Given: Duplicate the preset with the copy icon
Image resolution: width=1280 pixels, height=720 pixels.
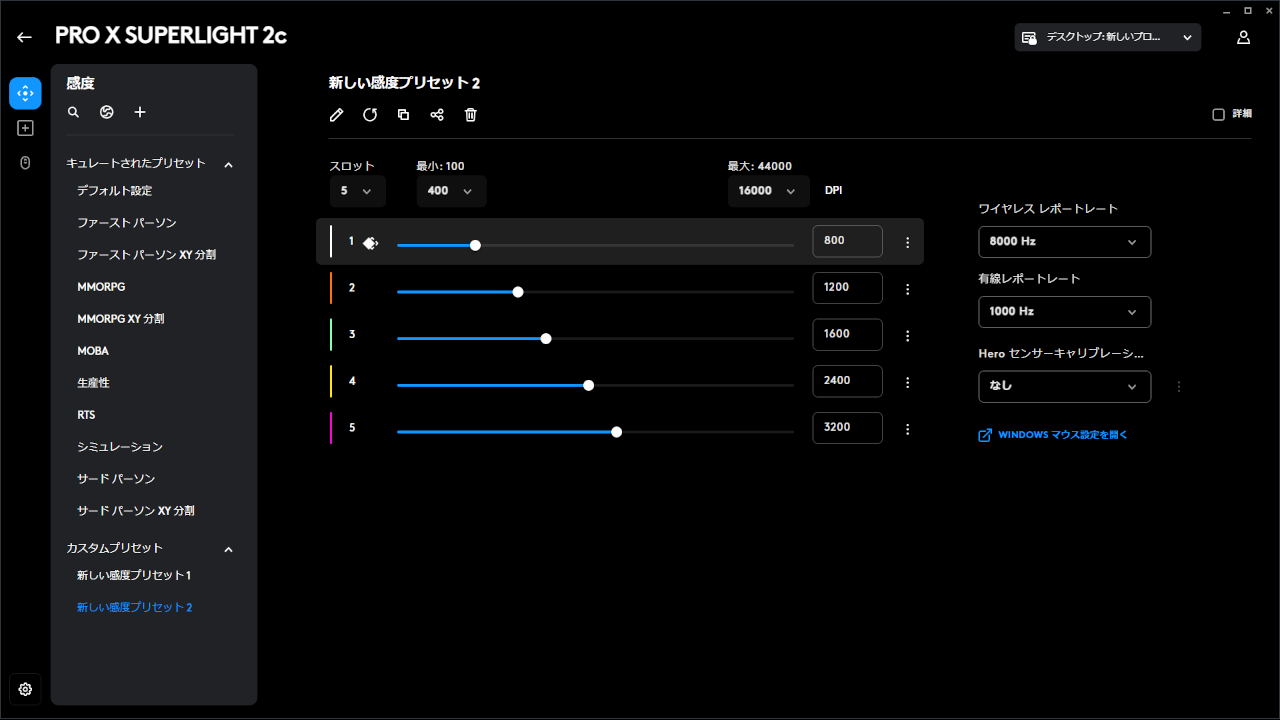Looking at the screenshot, I should pyautogui.click(x=403, y=115).
